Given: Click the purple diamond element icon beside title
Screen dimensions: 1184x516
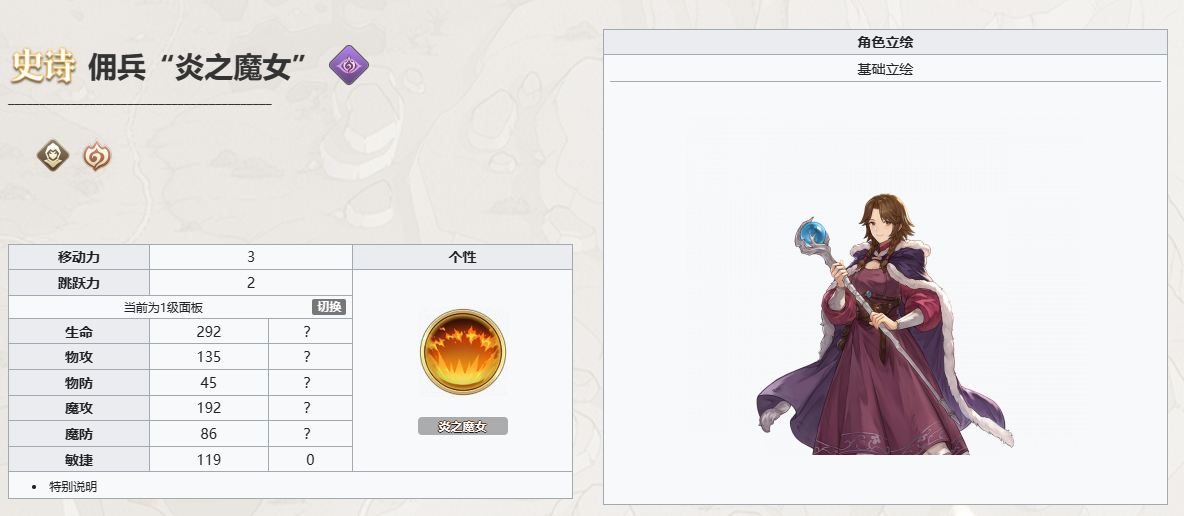Looking at the screenshot, I should click(x=349, y=65).
